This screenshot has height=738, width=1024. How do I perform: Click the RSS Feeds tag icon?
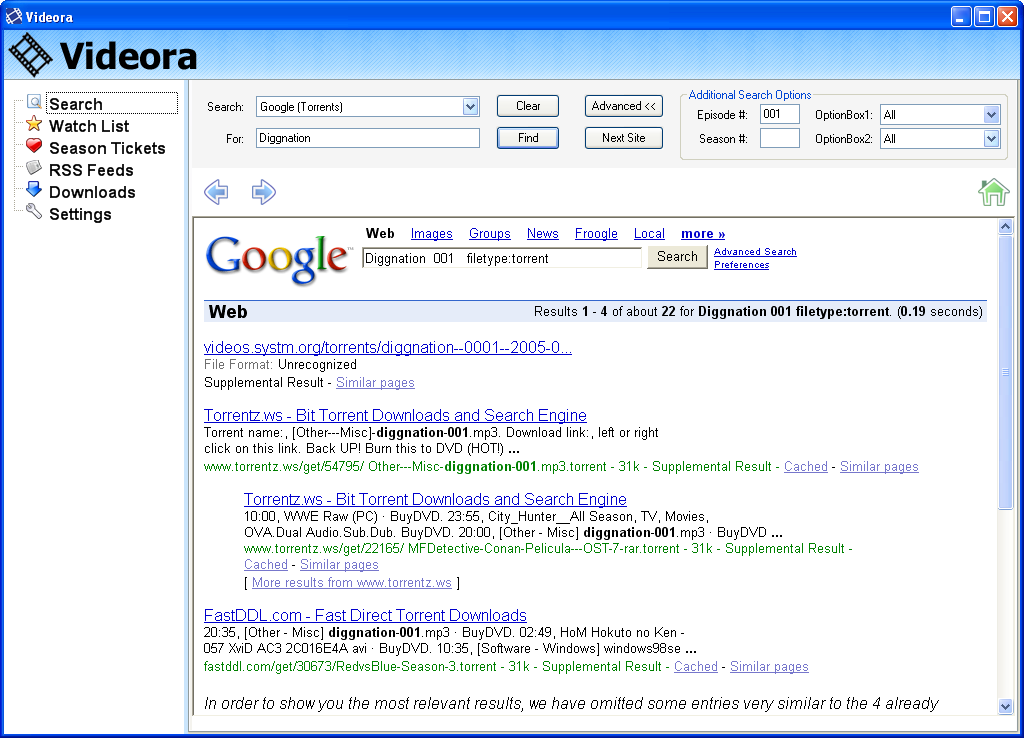pos(34,168)
